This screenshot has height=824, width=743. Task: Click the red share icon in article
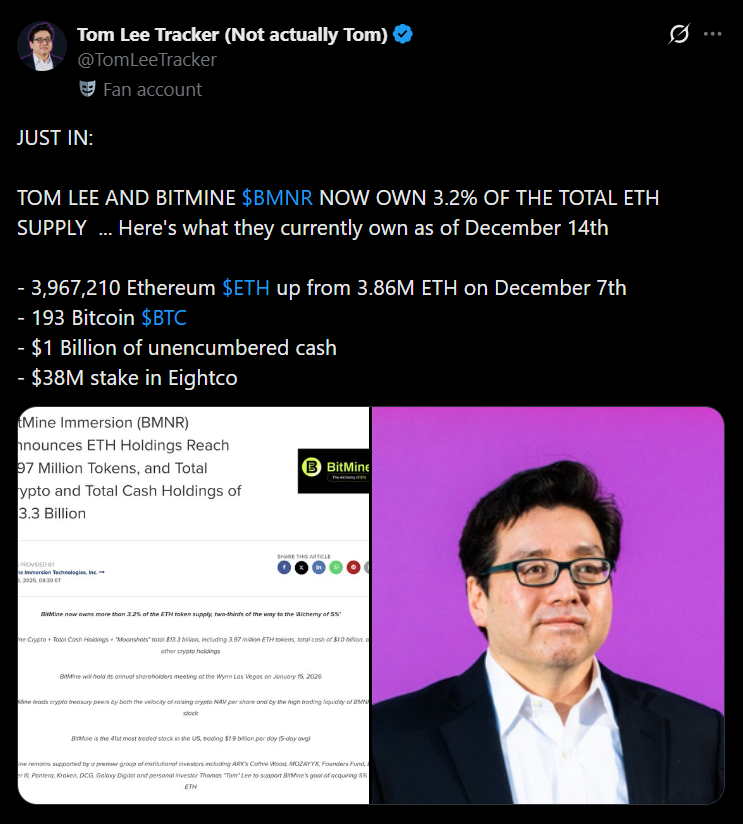click(353, 568)
